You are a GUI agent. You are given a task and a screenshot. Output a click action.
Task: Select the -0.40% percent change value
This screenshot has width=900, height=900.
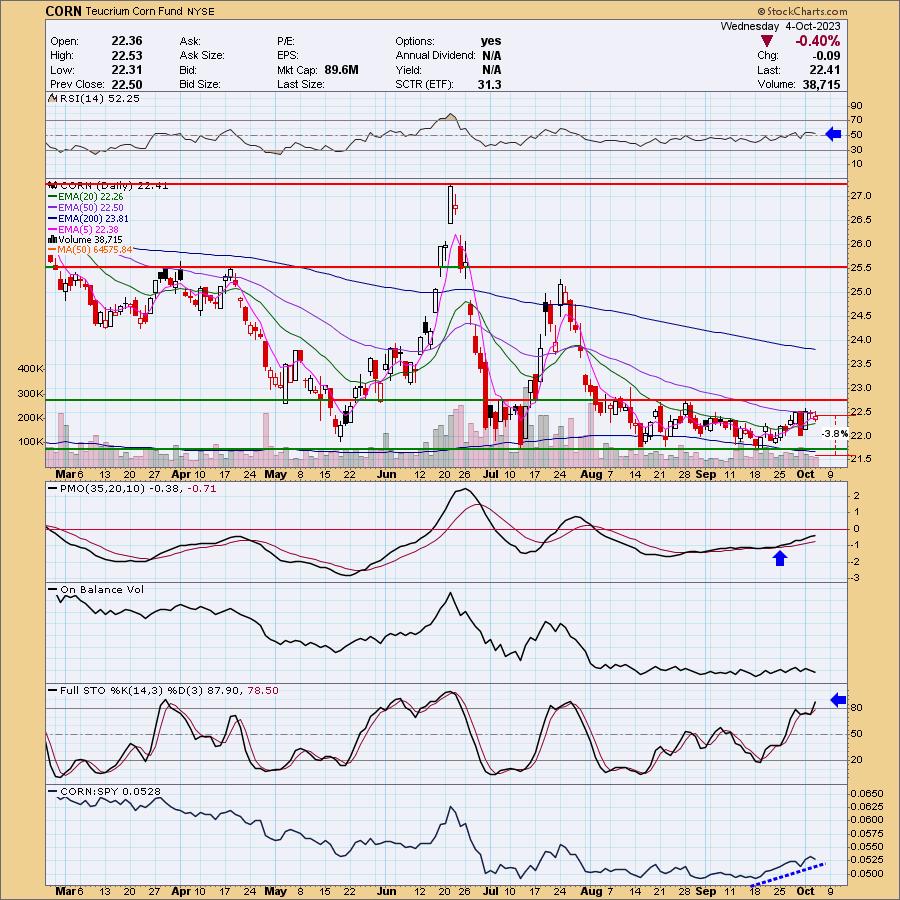tap(817, 41)
